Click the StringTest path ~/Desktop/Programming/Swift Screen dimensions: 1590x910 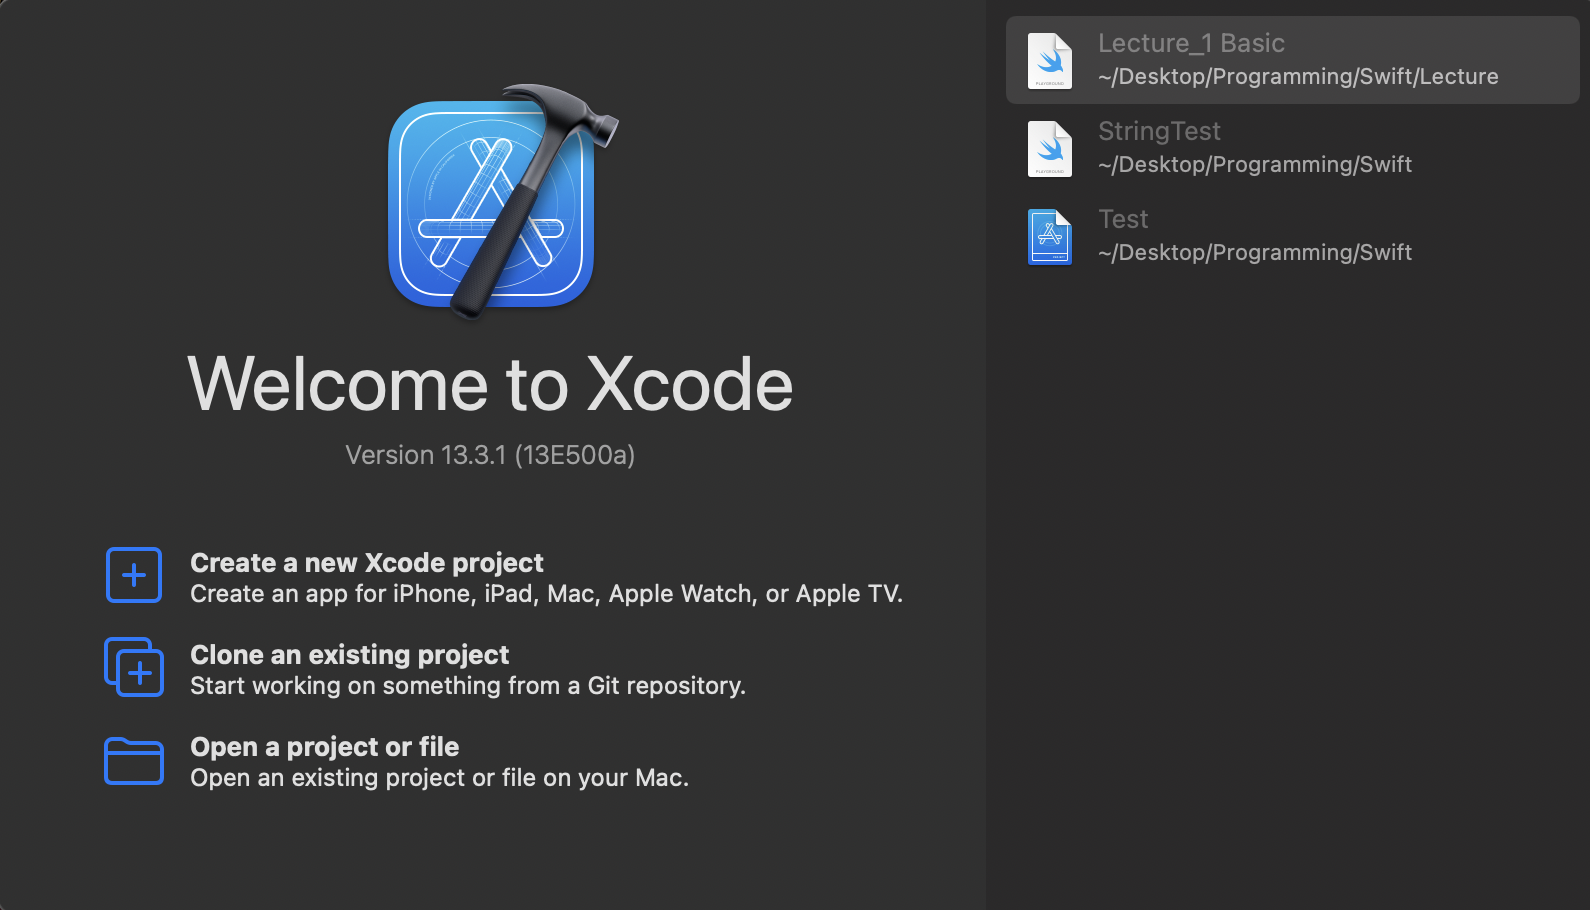tap(1255, 165)
